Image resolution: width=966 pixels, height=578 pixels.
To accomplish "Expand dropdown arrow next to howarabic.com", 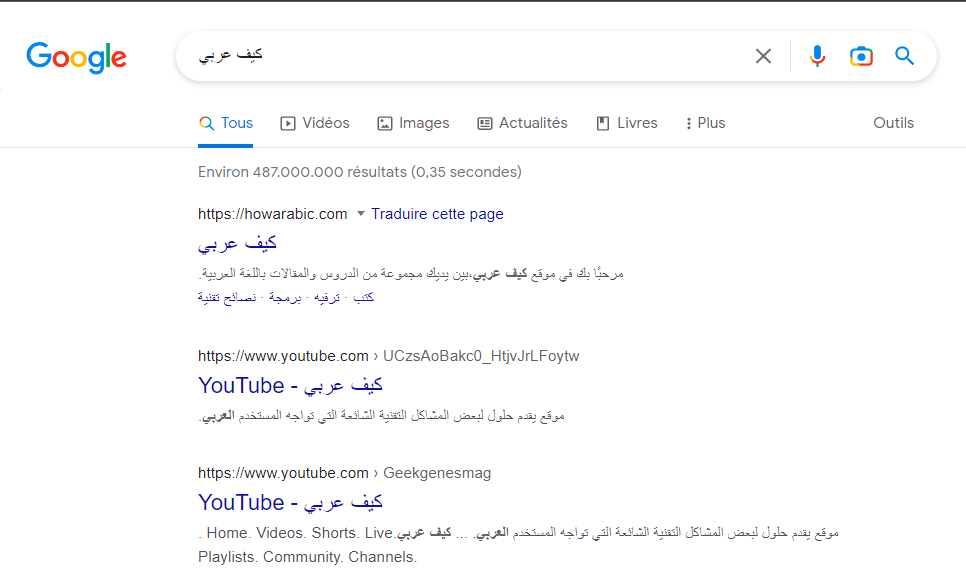I will pos(361,214).
